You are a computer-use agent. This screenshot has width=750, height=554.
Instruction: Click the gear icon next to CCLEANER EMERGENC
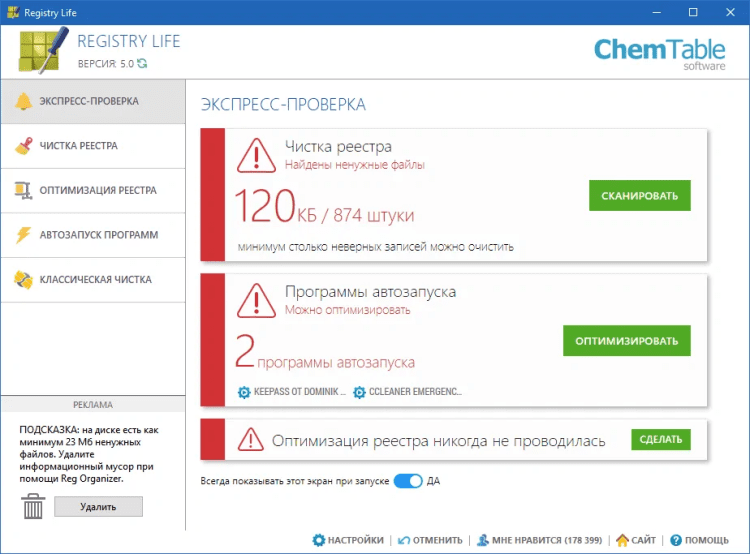click(x=359, y=392)
